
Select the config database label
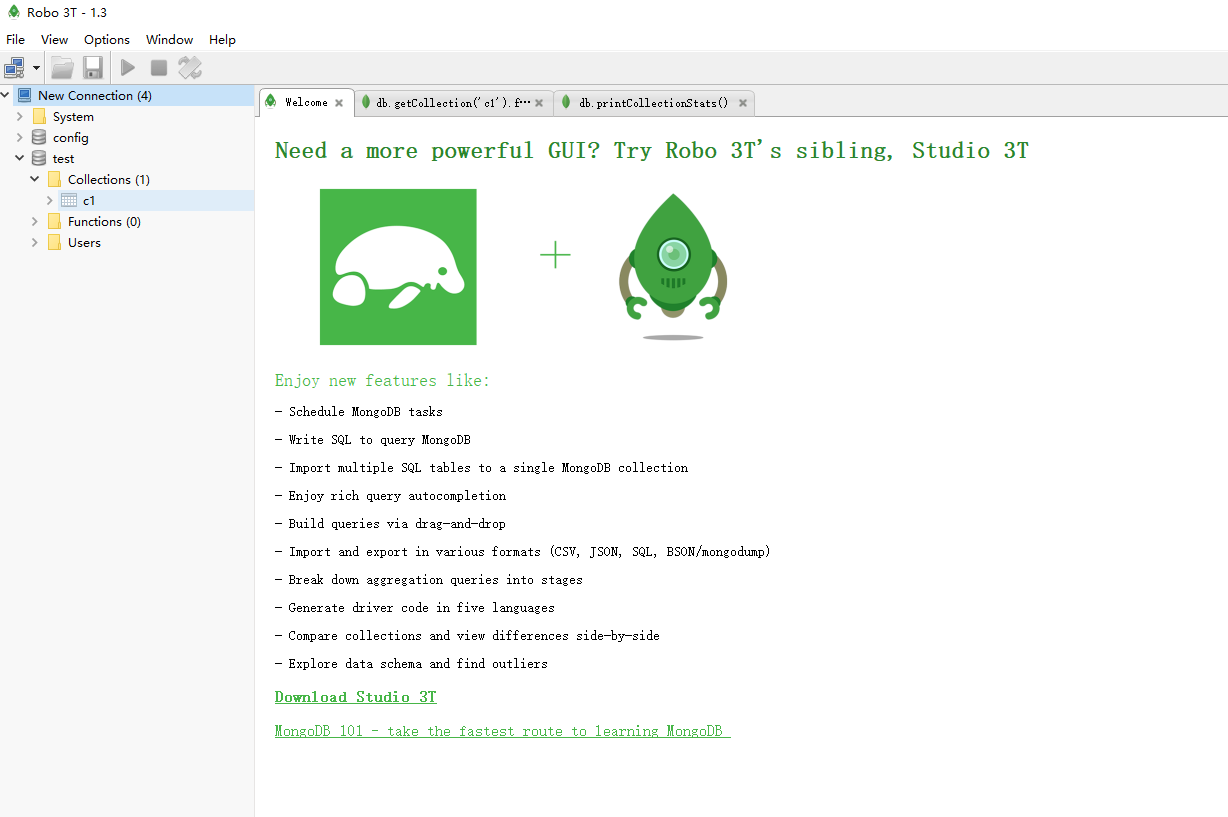(x=71, y=138)
